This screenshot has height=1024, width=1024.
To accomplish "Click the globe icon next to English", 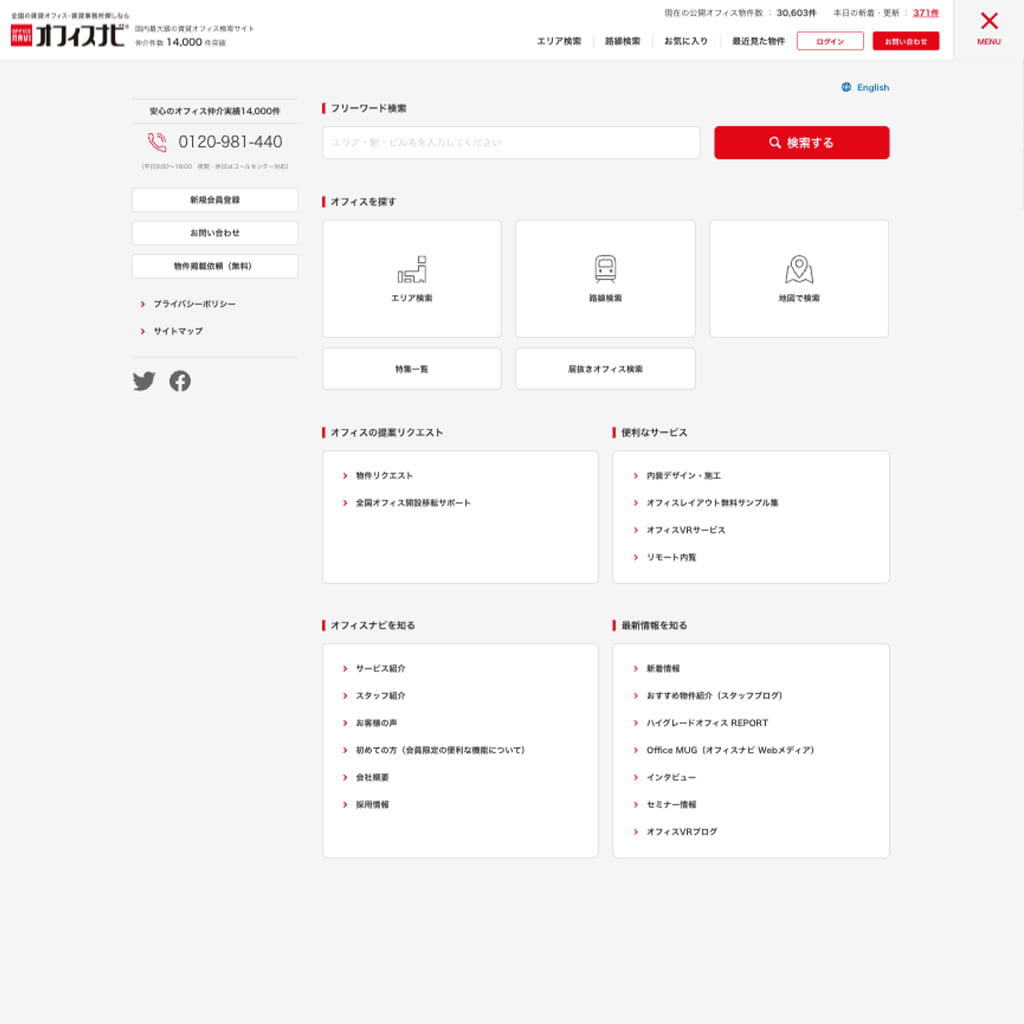I will tap(846, 88).
